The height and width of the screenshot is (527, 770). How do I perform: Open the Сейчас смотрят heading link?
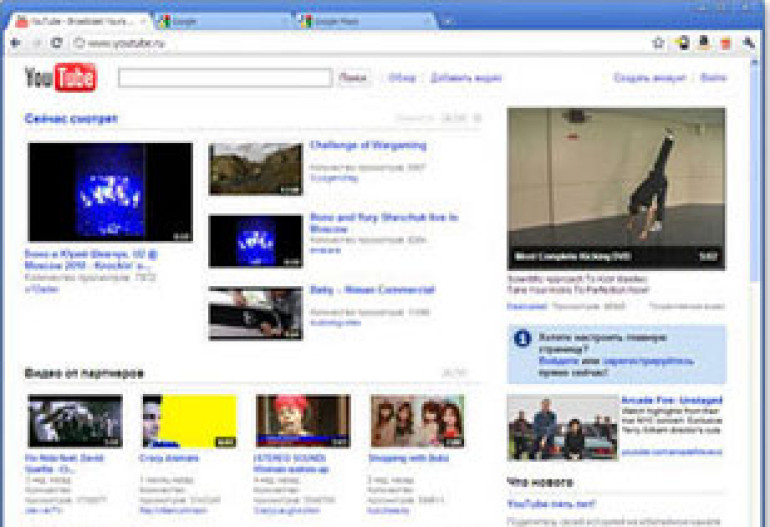[72, 118]
